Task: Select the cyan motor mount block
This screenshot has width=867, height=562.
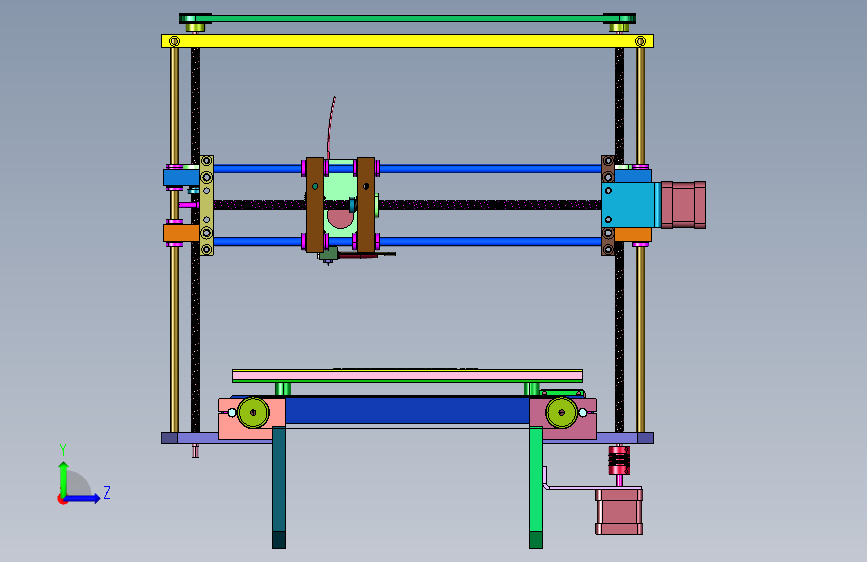Action: tap(631, 205)
